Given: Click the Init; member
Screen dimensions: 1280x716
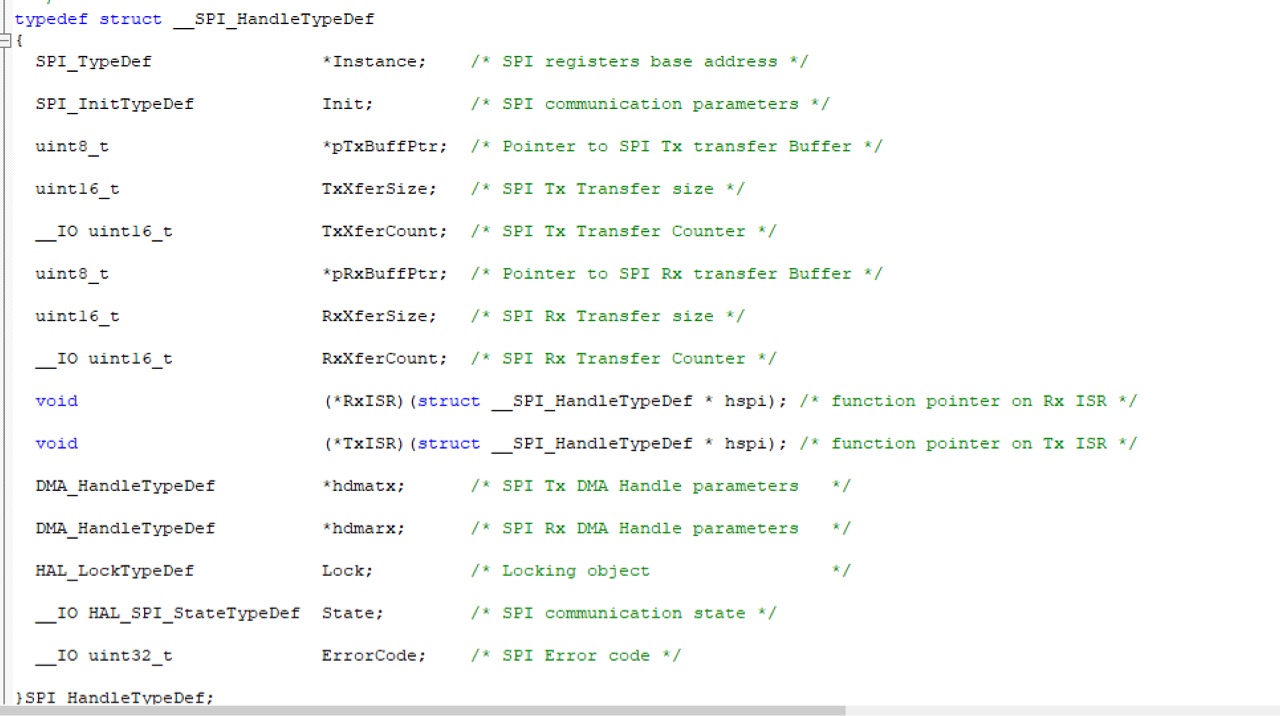Looking at the screenshot, I should pyautogui.click(x=348, y=104).
